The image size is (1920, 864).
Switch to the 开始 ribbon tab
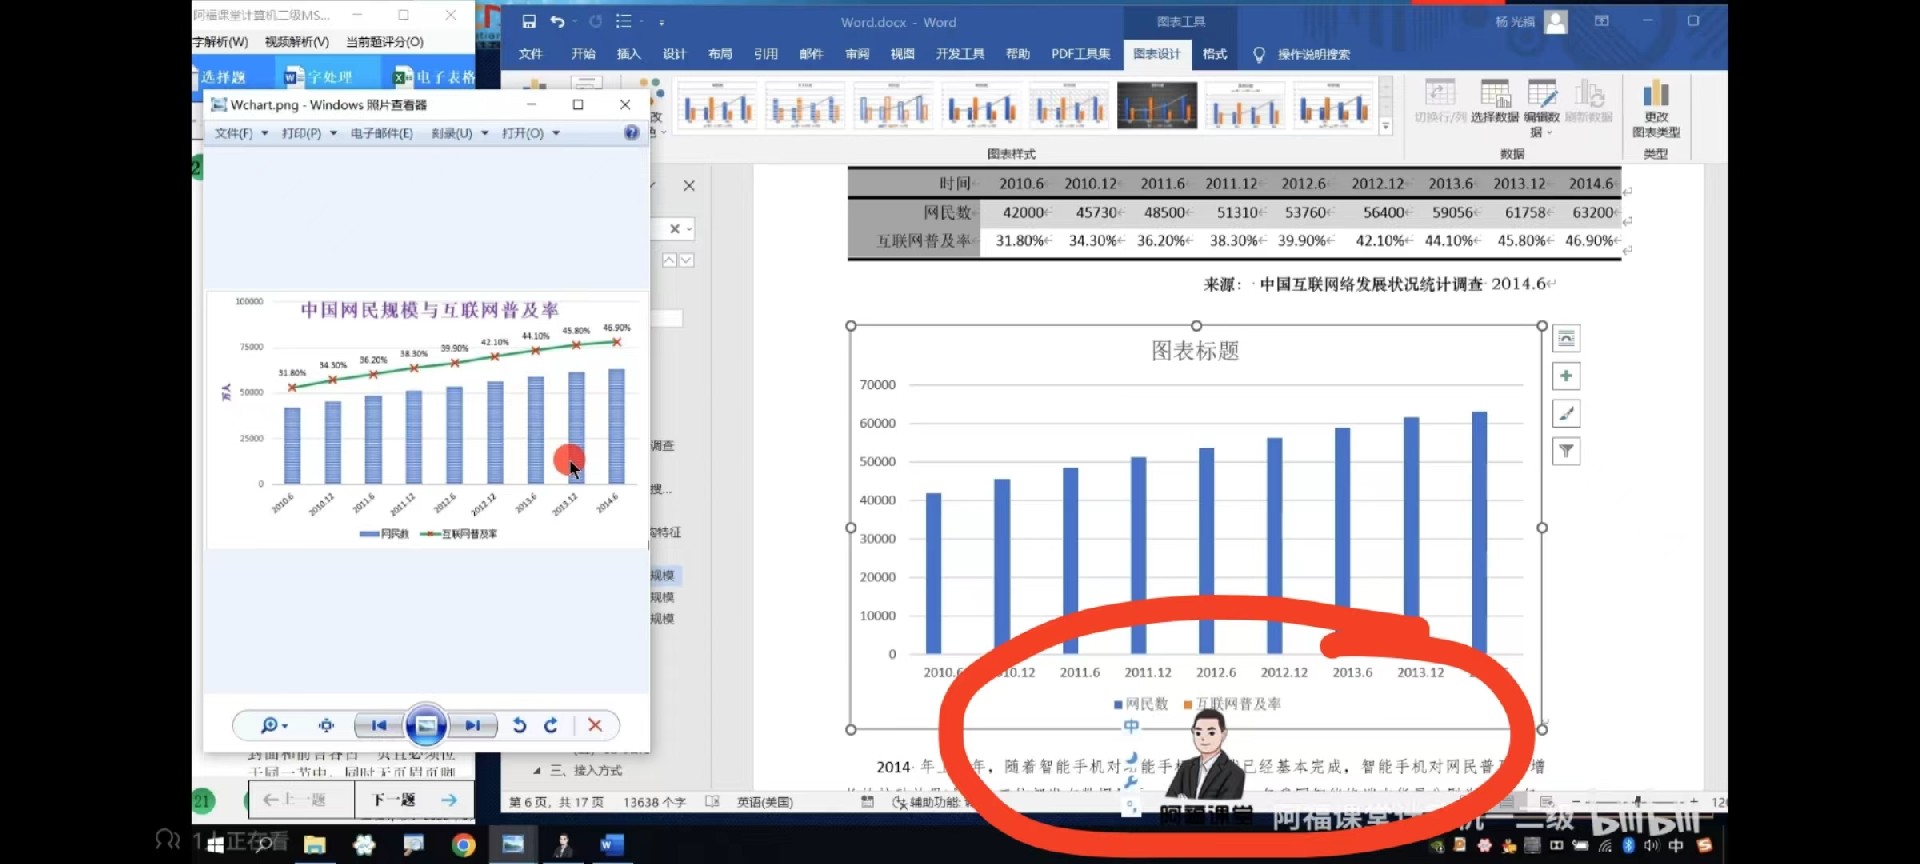[x=583, y=54]
